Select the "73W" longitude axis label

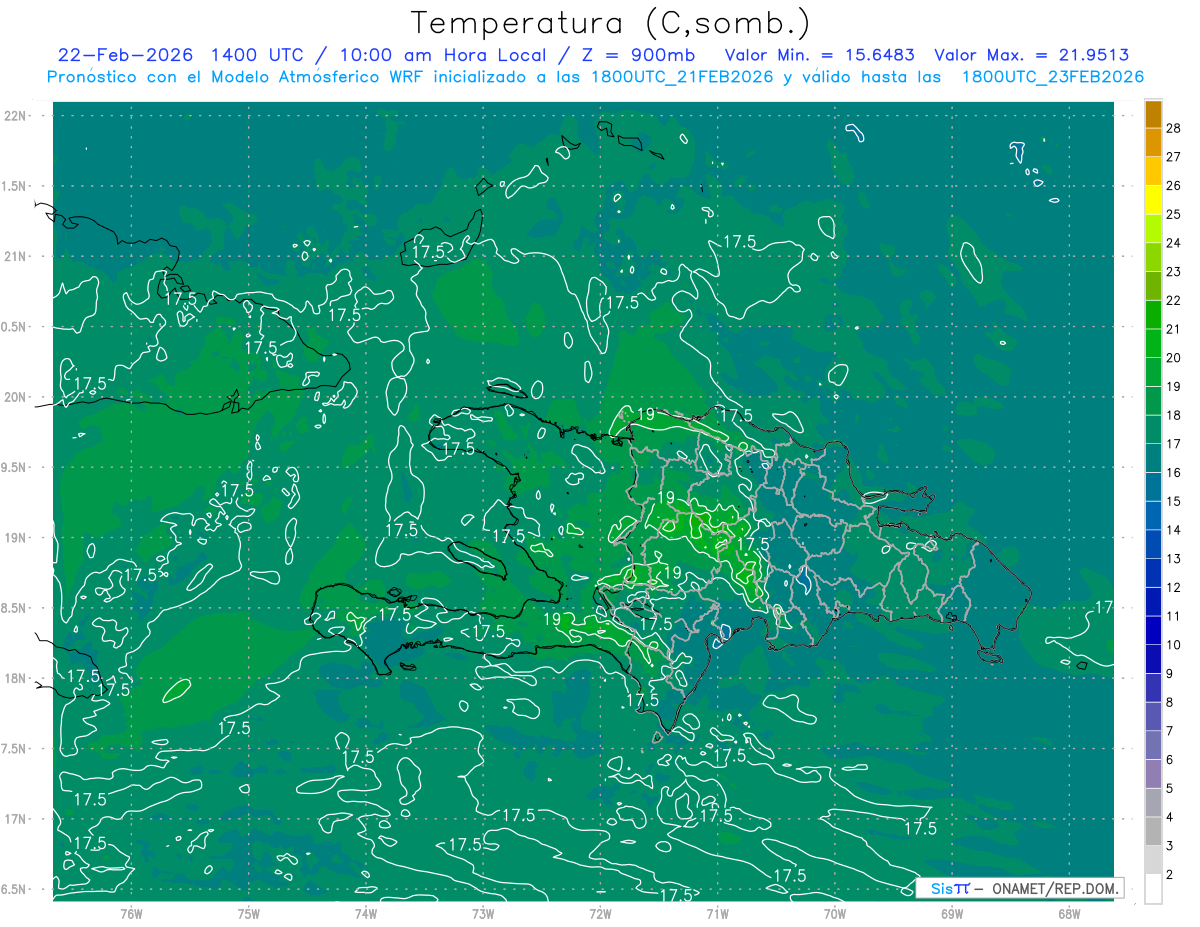(483, 913)
